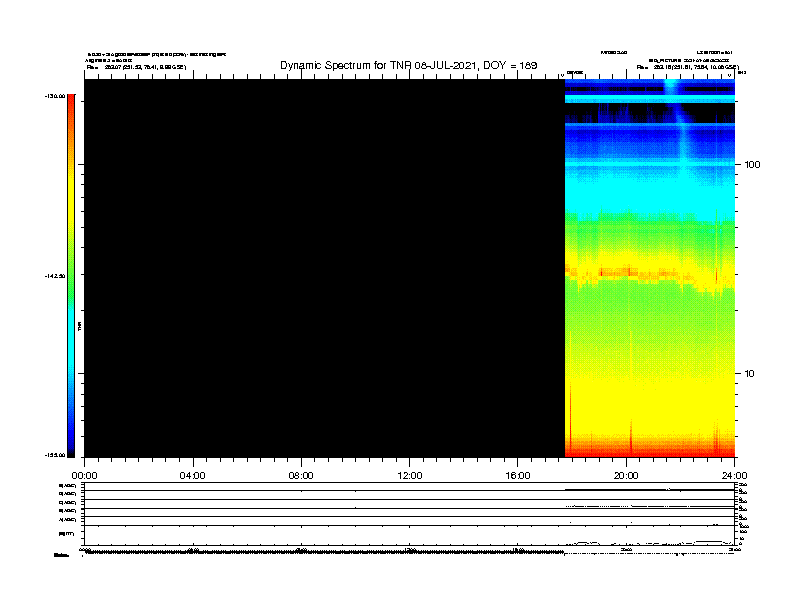The image size is (792, 612).
Task: Click the '08:00' time axis label
Action: 301,476
